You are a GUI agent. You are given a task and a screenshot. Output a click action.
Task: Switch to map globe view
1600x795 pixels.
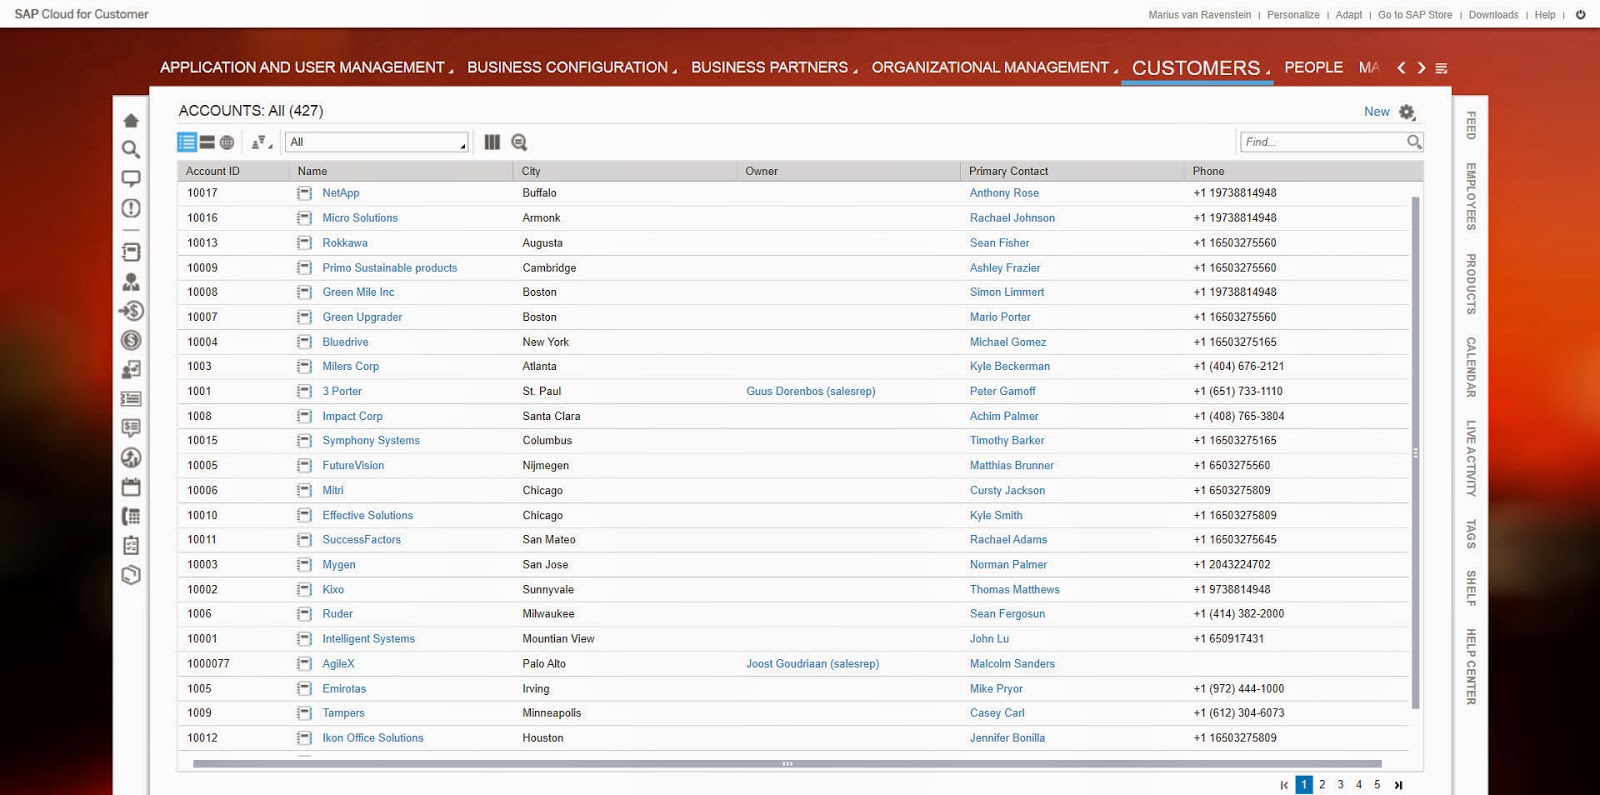coord(227,142)
